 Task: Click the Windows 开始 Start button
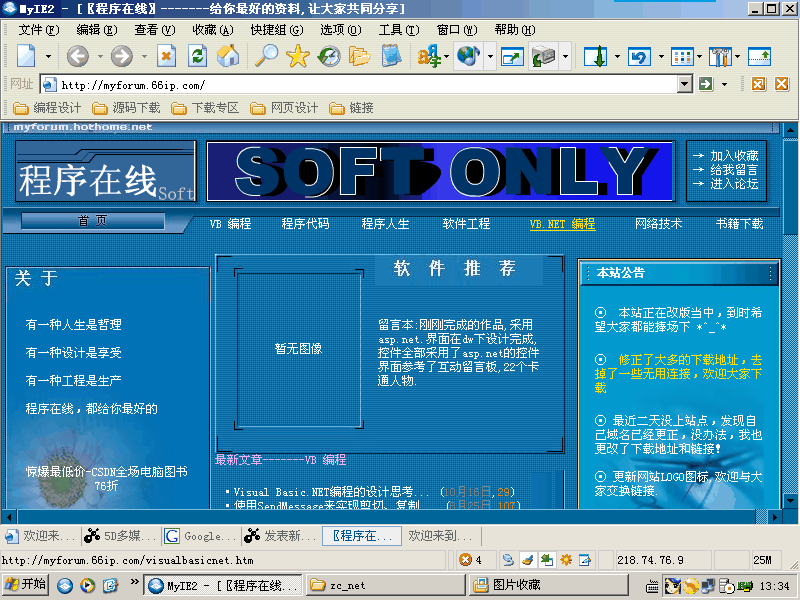(x=26, y=585)
